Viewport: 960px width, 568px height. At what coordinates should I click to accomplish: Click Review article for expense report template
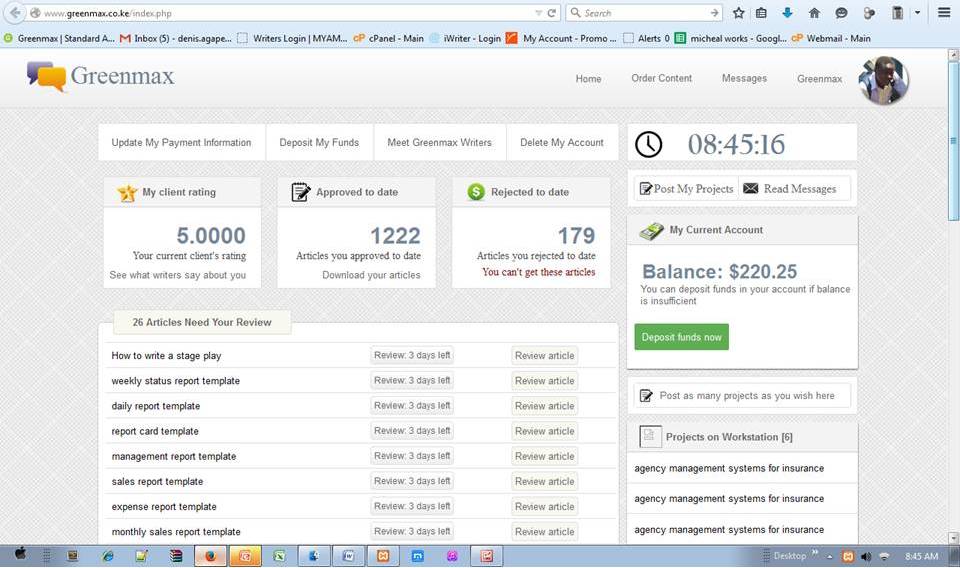(544, 507)
